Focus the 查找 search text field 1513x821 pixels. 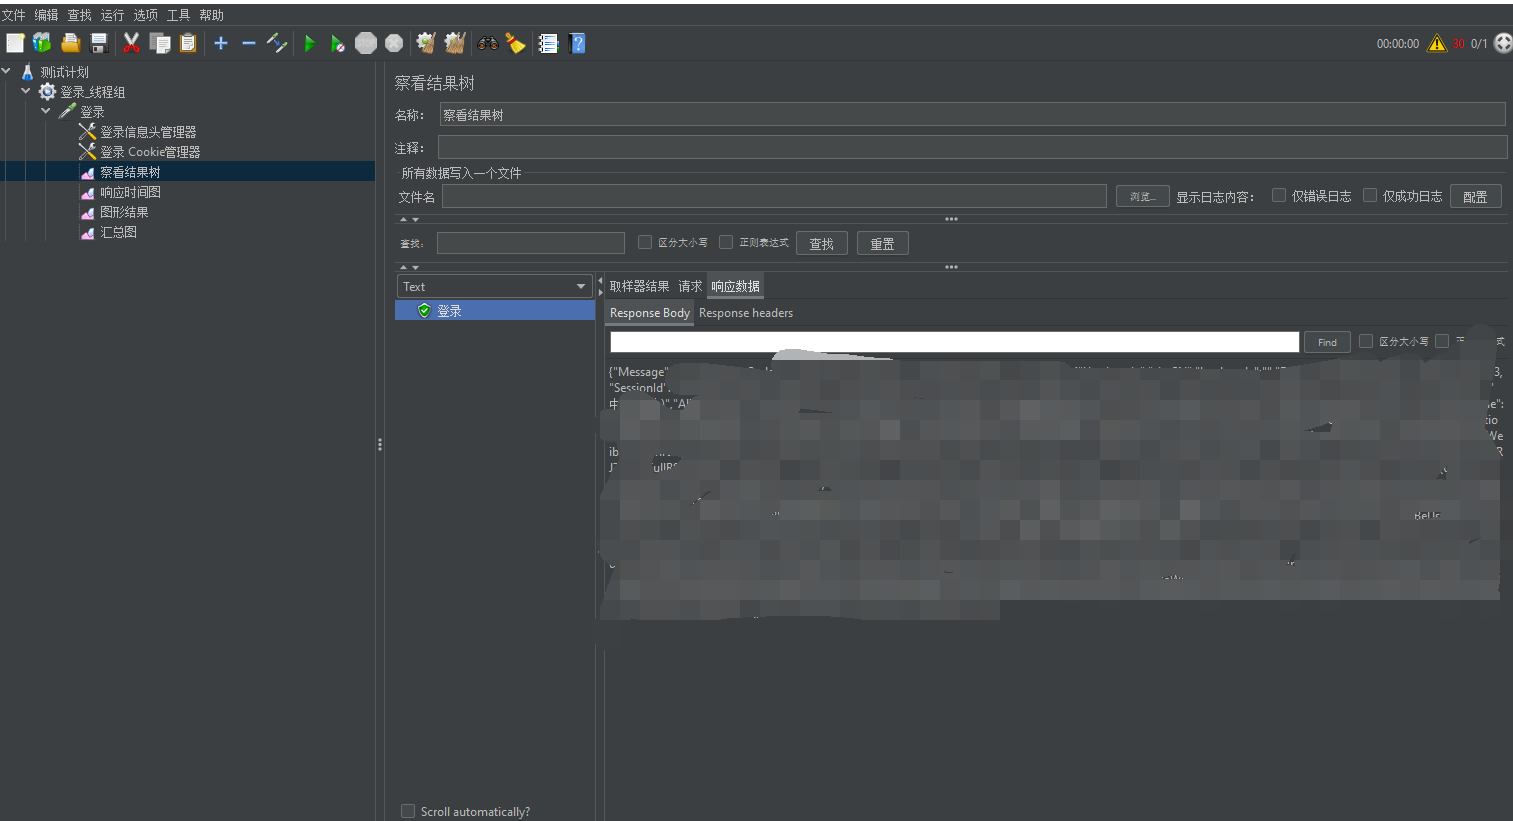pyautogui.click(x=531, y=243)
